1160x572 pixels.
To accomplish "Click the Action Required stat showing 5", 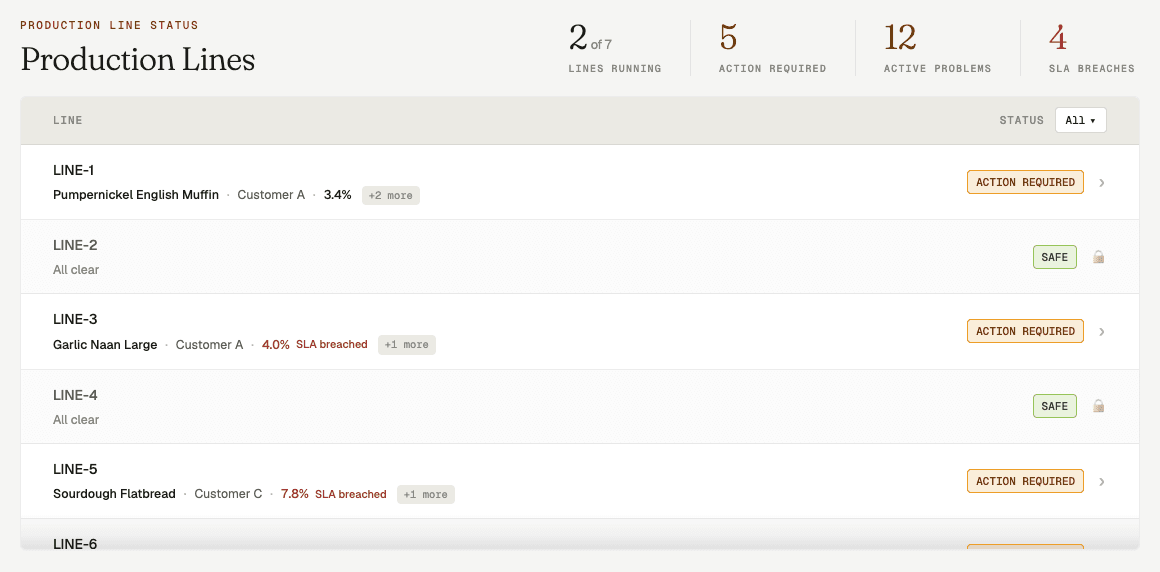I will [772, 48].
